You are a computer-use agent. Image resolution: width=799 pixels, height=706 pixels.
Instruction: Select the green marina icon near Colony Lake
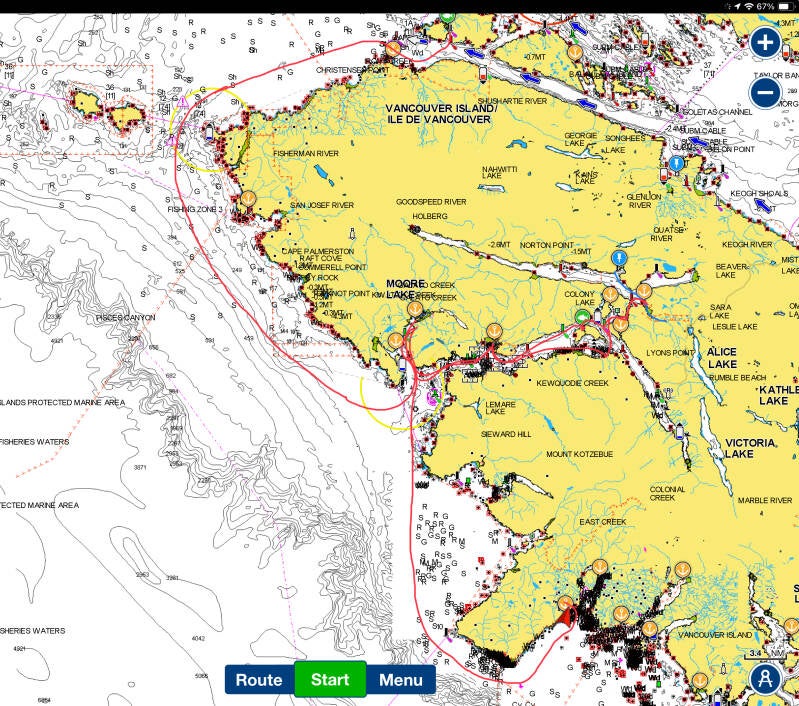point(582,317)
